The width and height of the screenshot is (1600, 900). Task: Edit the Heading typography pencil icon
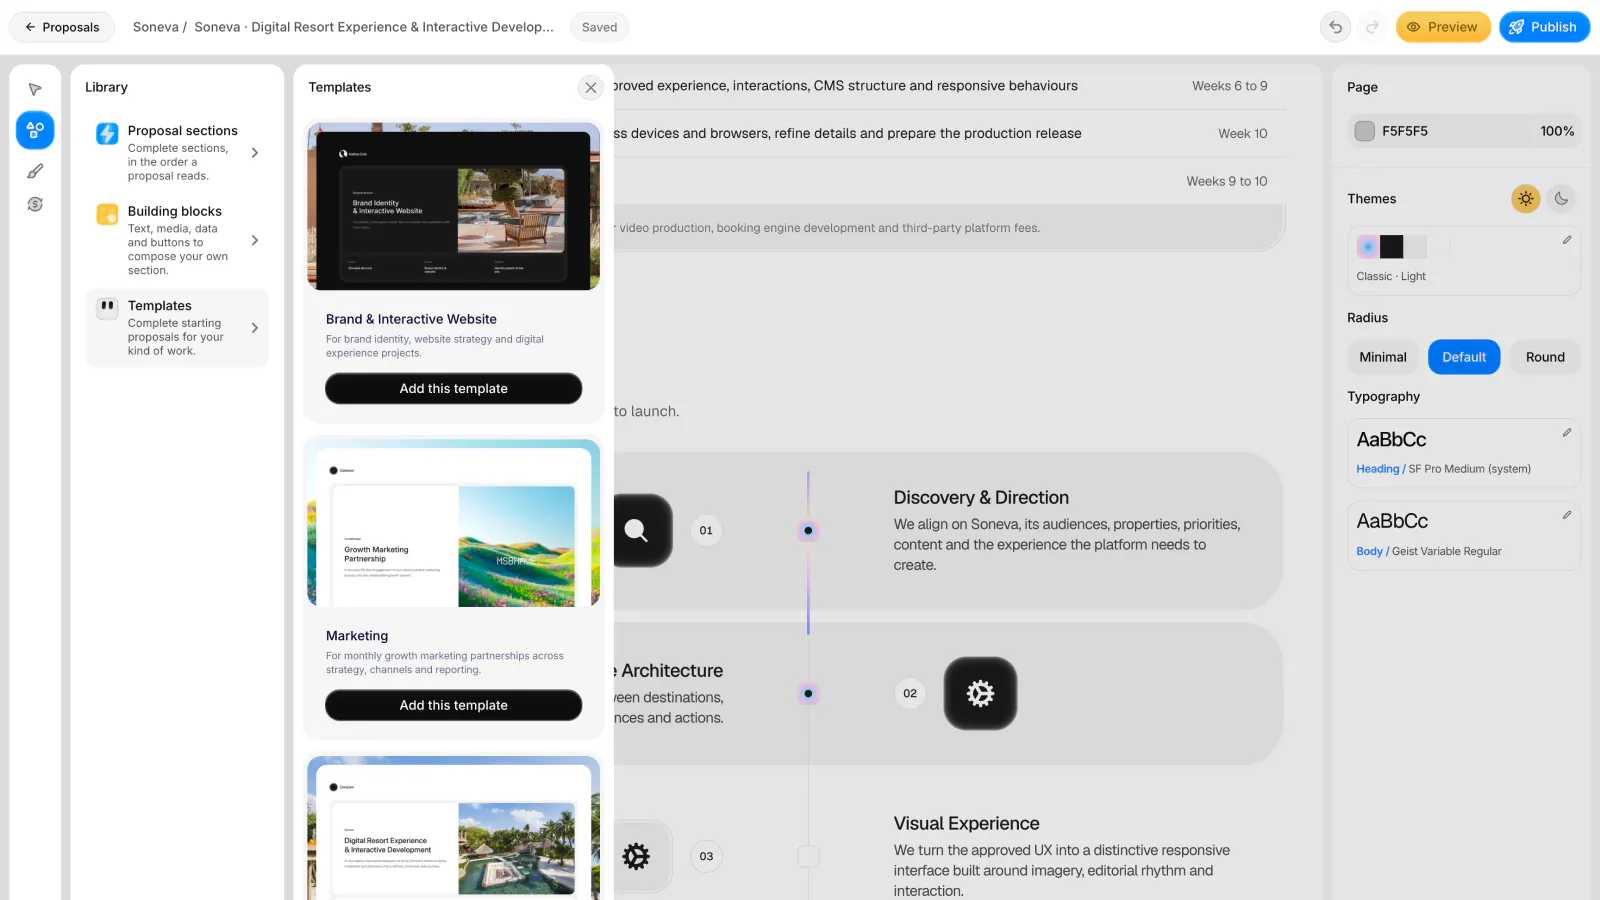coord(1567,433)
